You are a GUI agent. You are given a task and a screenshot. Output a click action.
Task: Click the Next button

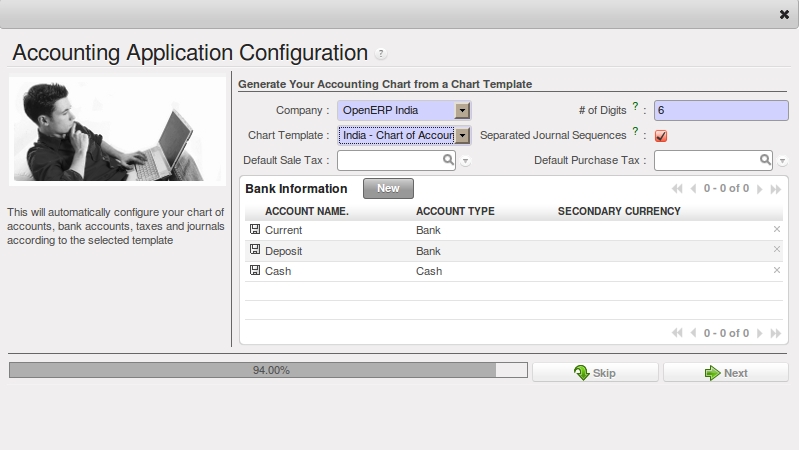(x=726, y=373)
